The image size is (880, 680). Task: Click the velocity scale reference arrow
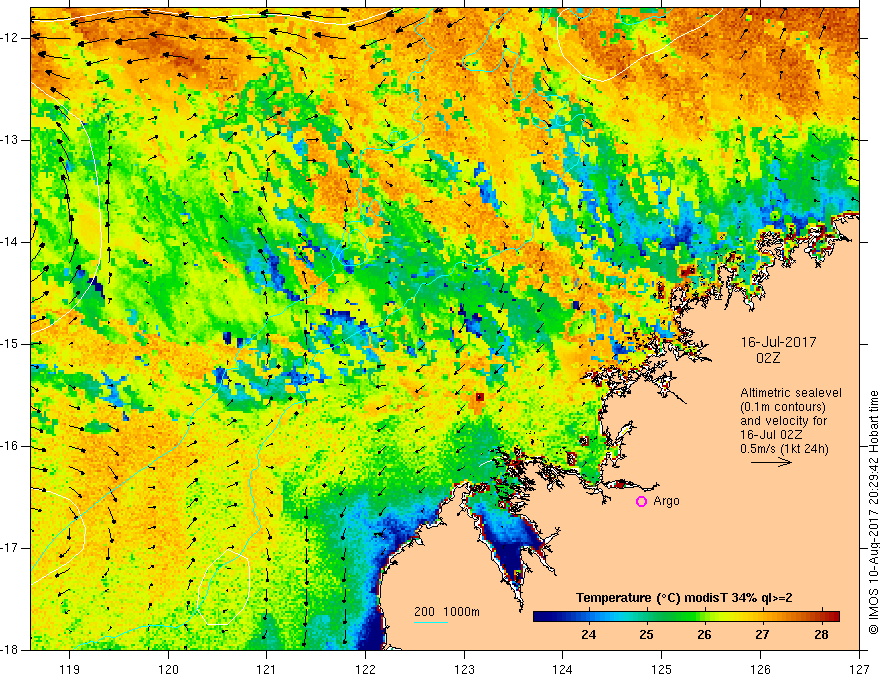tap(771, 462)
